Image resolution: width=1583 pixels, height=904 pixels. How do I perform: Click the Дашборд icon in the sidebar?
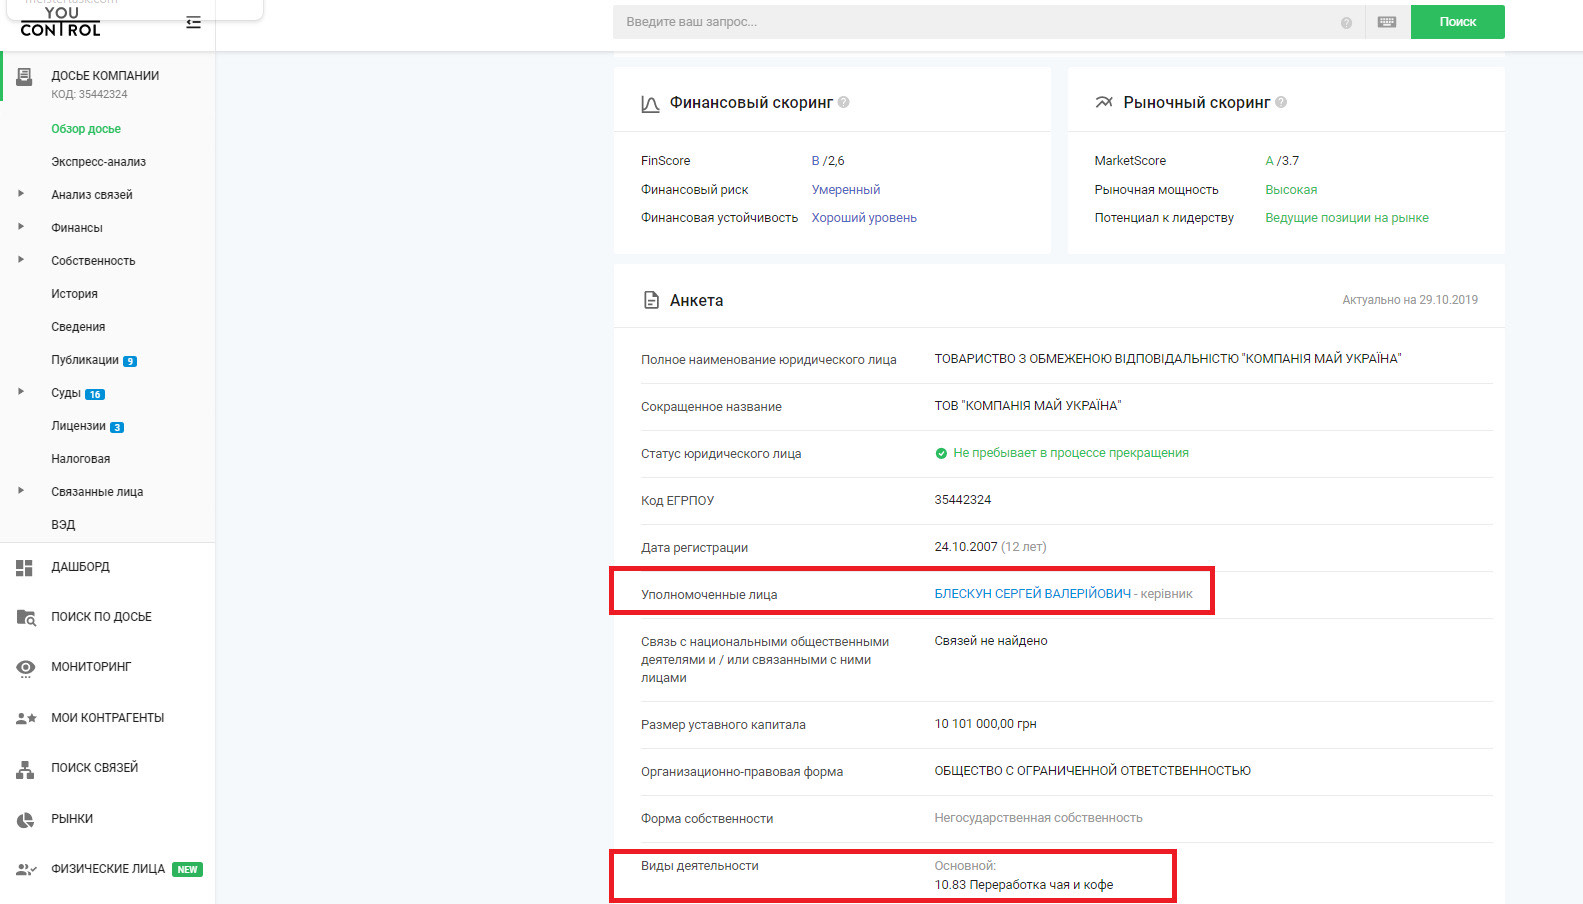click(x=25, y=568)
